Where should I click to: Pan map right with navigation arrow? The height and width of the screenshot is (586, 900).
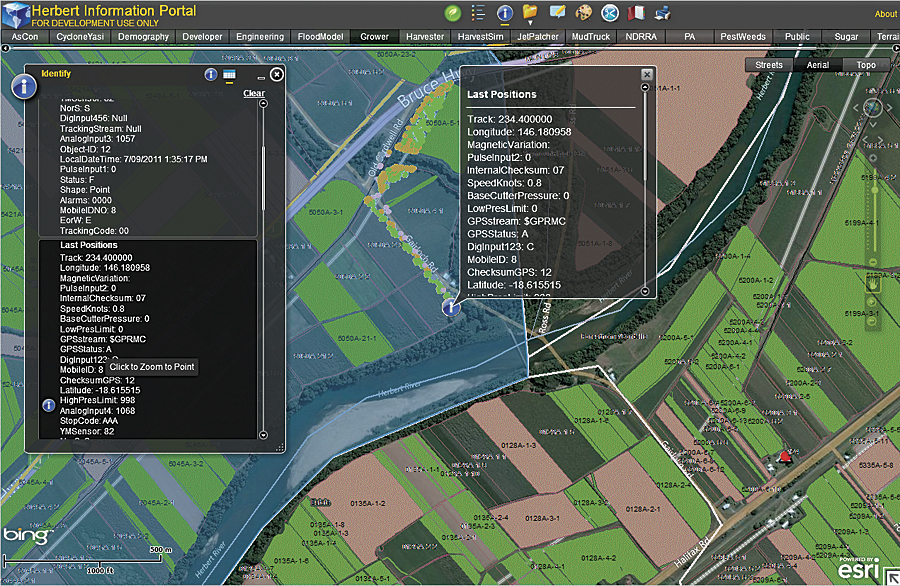pyautogui.click(x=889, y=107)
